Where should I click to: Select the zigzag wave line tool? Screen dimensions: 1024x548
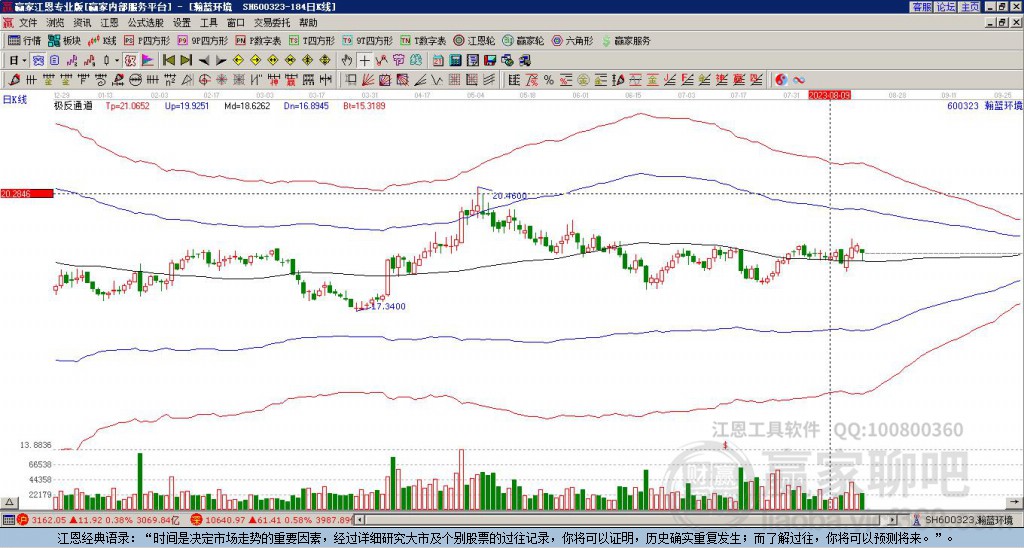tap(436, 80)
